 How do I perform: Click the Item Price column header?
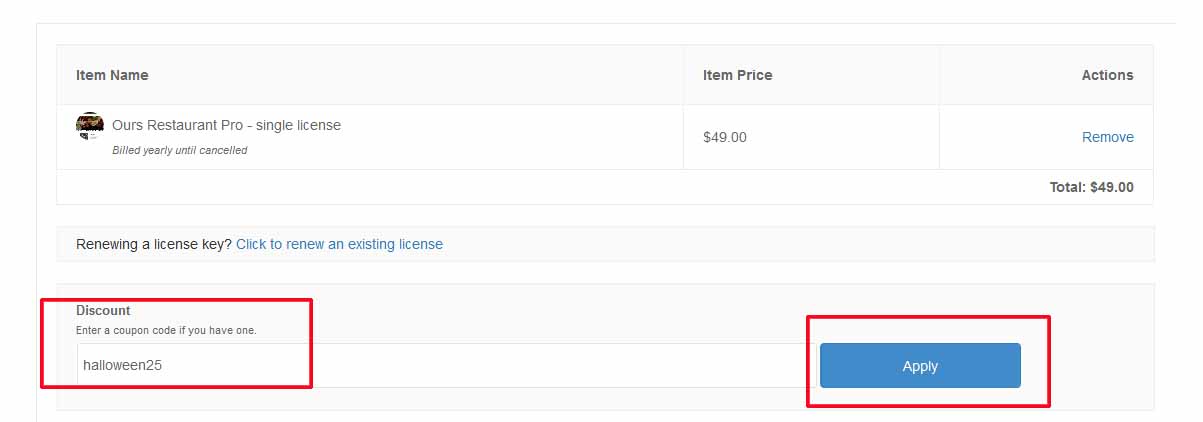click(x=737, y=75)
